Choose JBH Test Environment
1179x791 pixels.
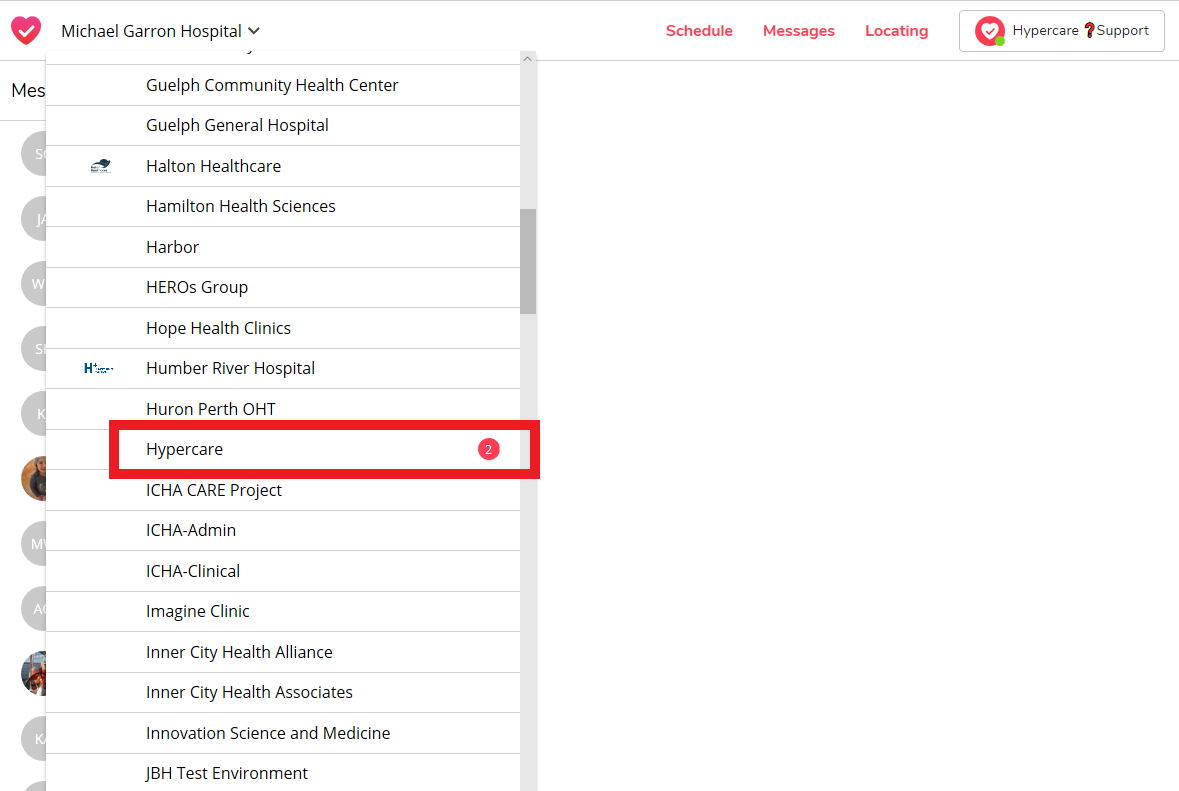tap(283, 773)
